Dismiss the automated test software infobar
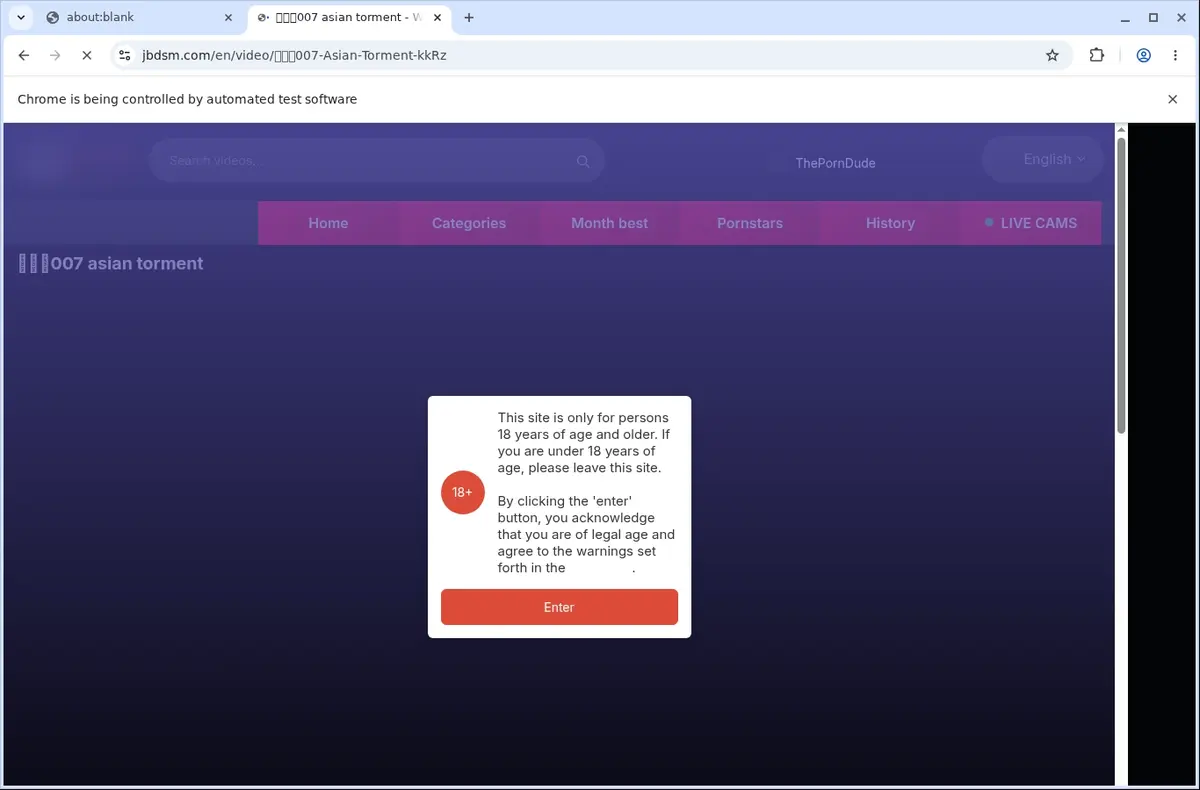 1173,99
